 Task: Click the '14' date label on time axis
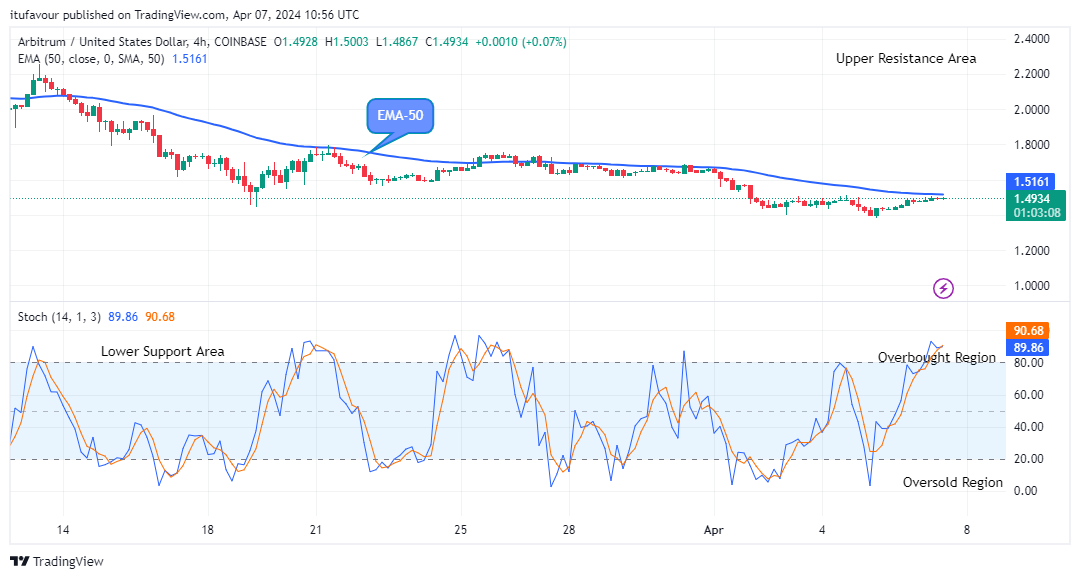63,530
